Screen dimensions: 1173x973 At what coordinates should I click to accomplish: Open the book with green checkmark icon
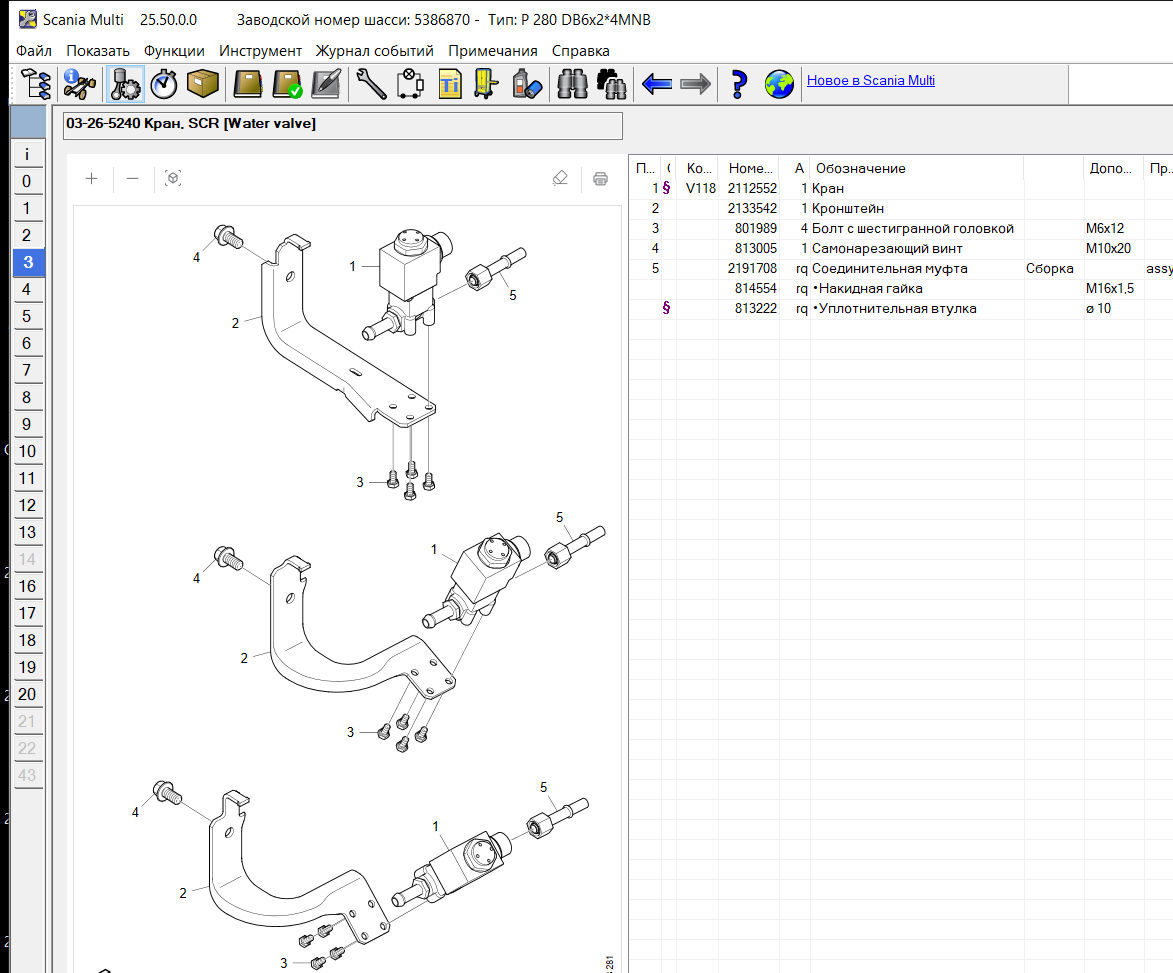coord(287,84)
